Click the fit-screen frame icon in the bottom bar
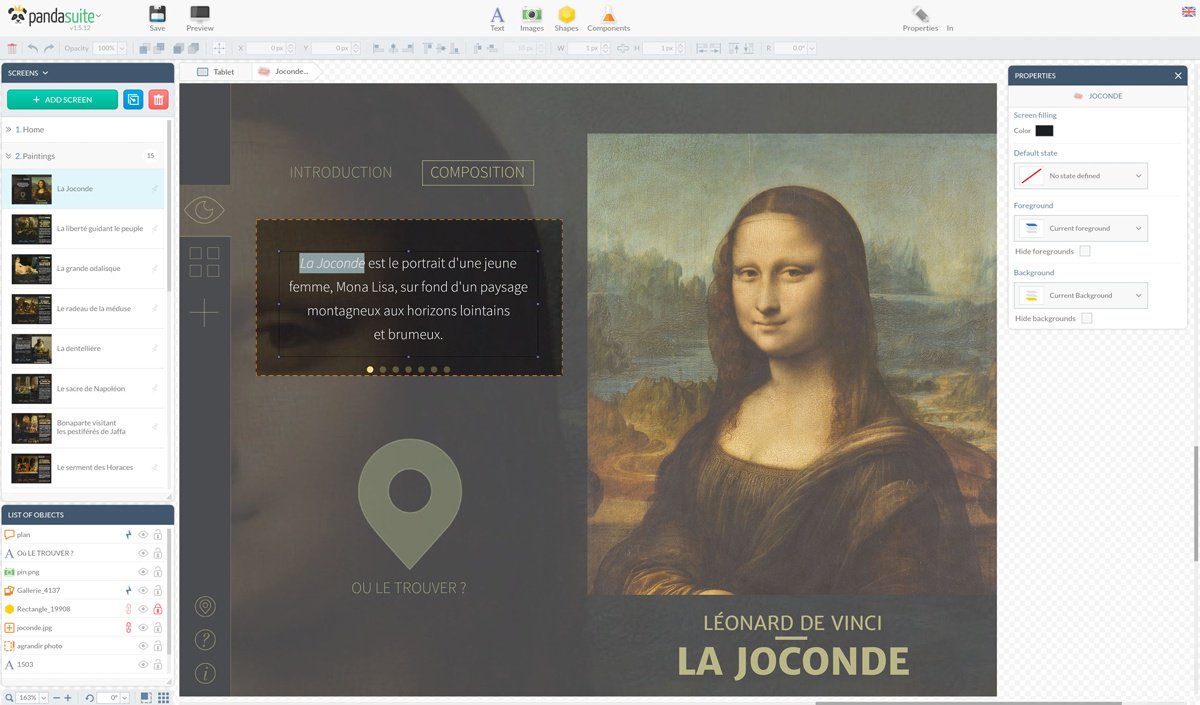Screen dimensions: 1200x705 pyautogui.click(x=146, y=697)
